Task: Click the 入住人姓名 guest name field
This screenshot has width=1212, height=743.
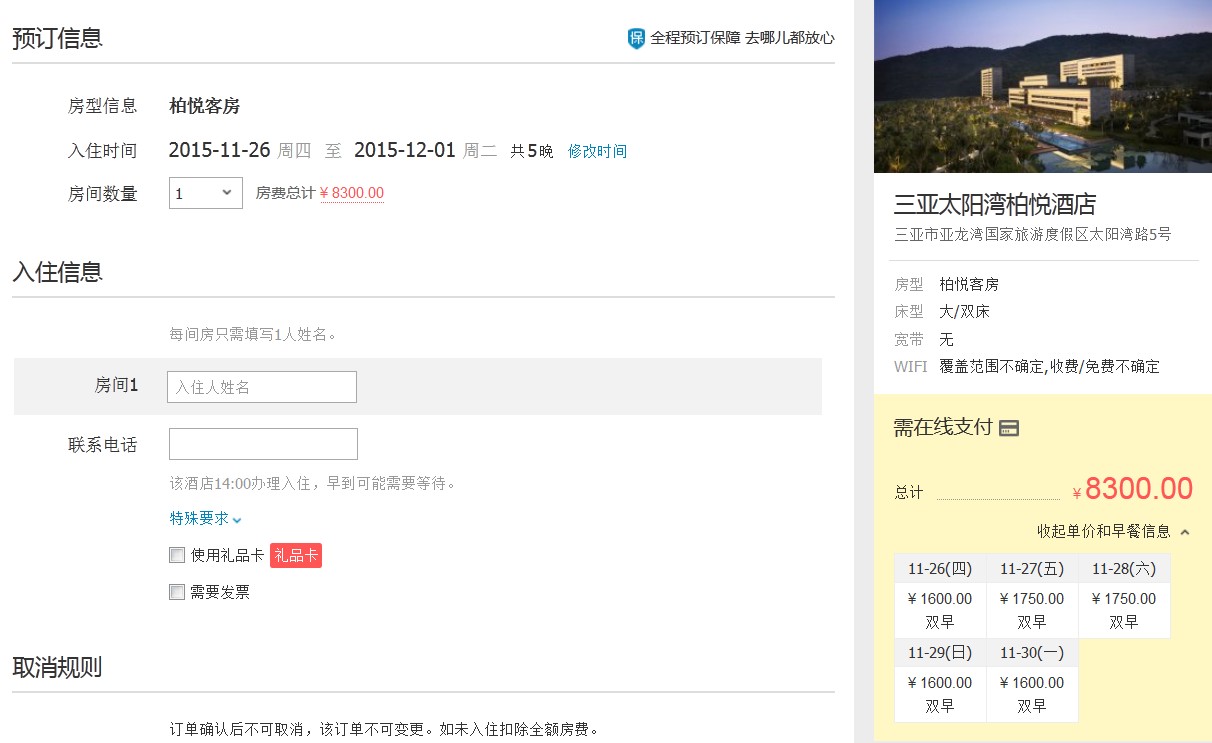Action: tap(262, 387)
